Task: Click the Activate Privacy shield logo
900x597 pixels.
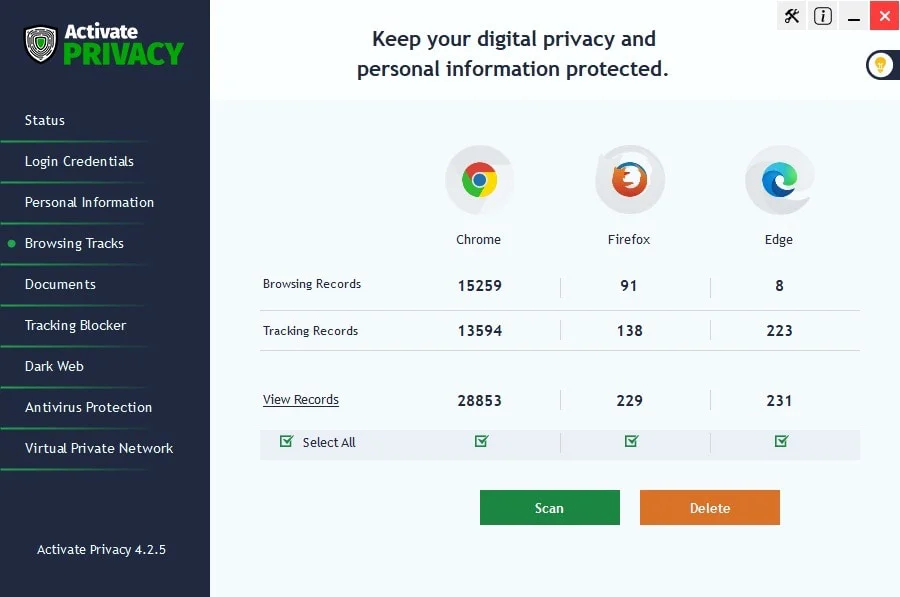Action: coord(38,44)
